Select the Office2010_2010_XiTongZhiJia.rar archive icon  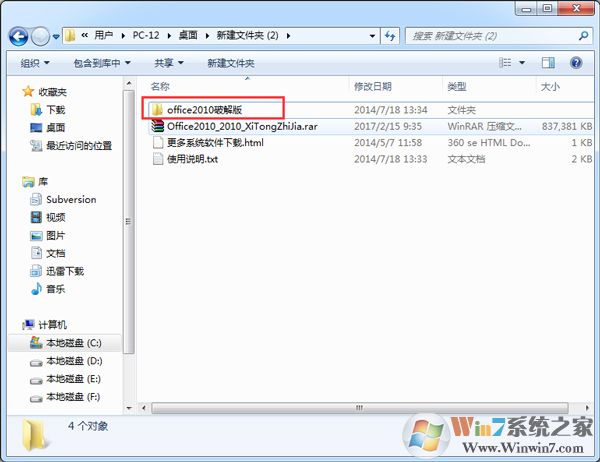tap(157, 126)
